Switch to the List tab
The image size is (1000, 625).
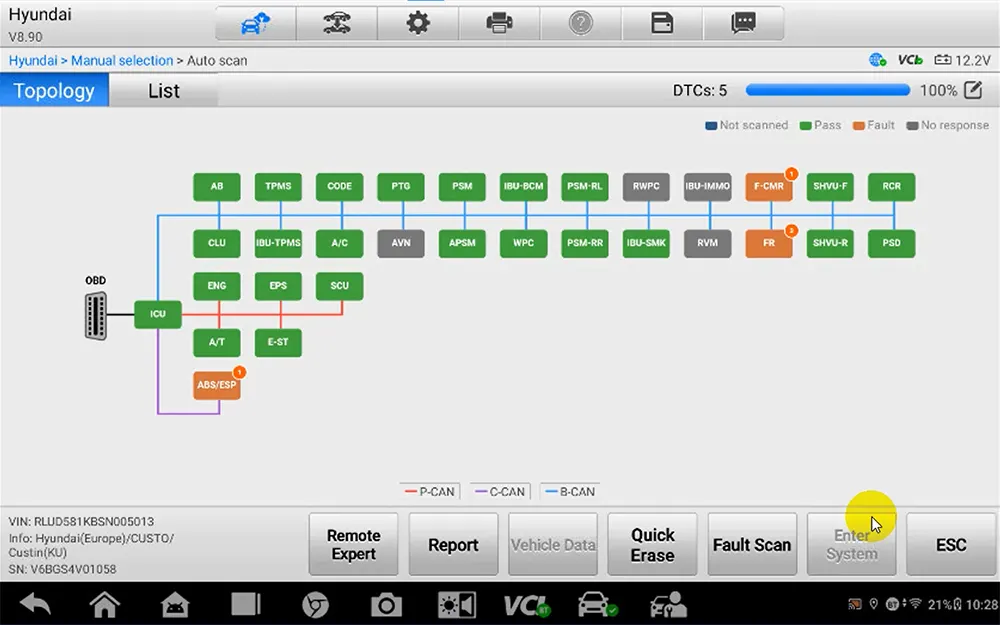164,91
